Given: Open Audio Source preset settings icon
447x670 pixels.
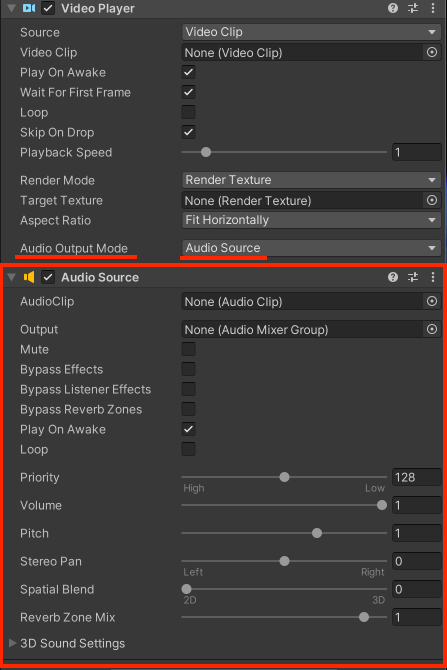Looking at the screenshot, I should [413, 277].
